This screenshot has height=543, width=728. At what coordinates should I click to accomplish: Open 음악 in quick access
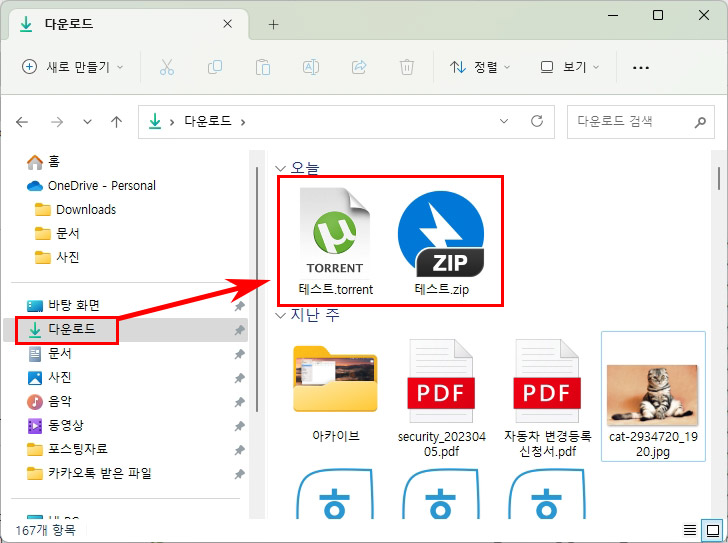(x=50, y=402)
